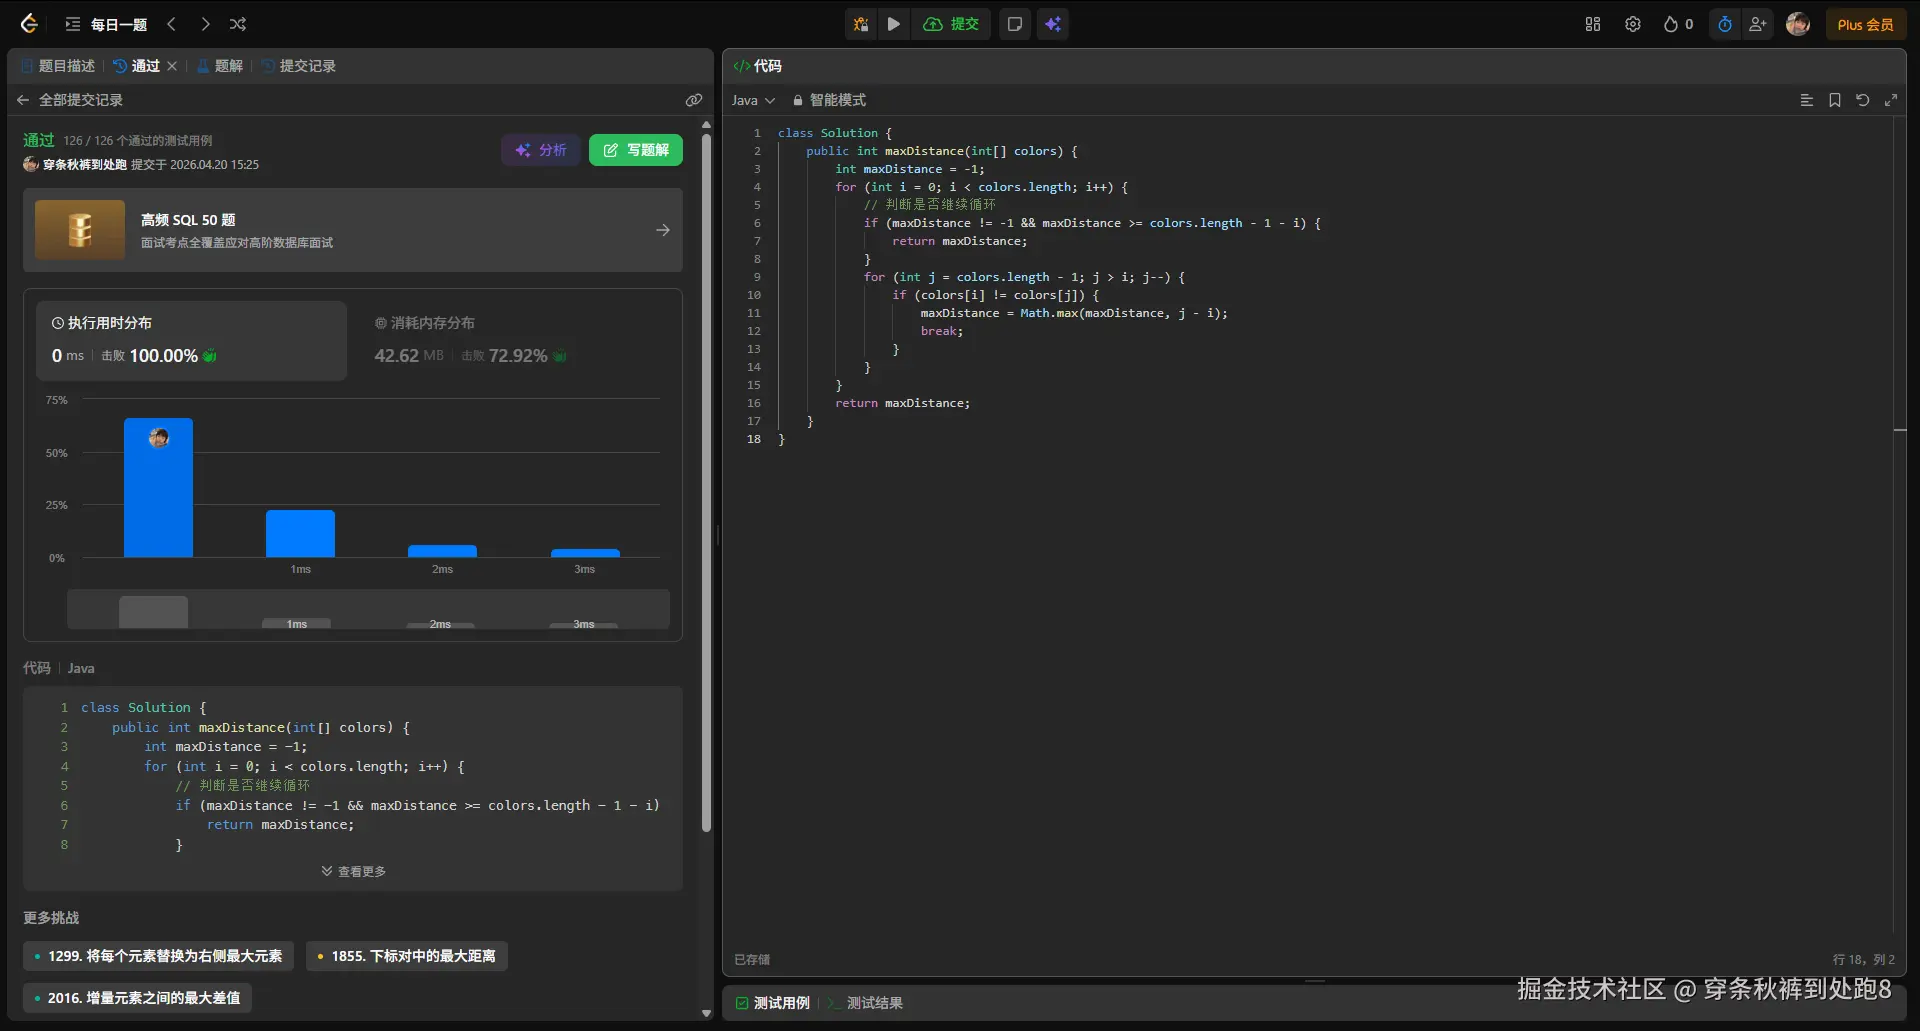
Task: Expand the code with 查看更多
Action: point(354,871)
